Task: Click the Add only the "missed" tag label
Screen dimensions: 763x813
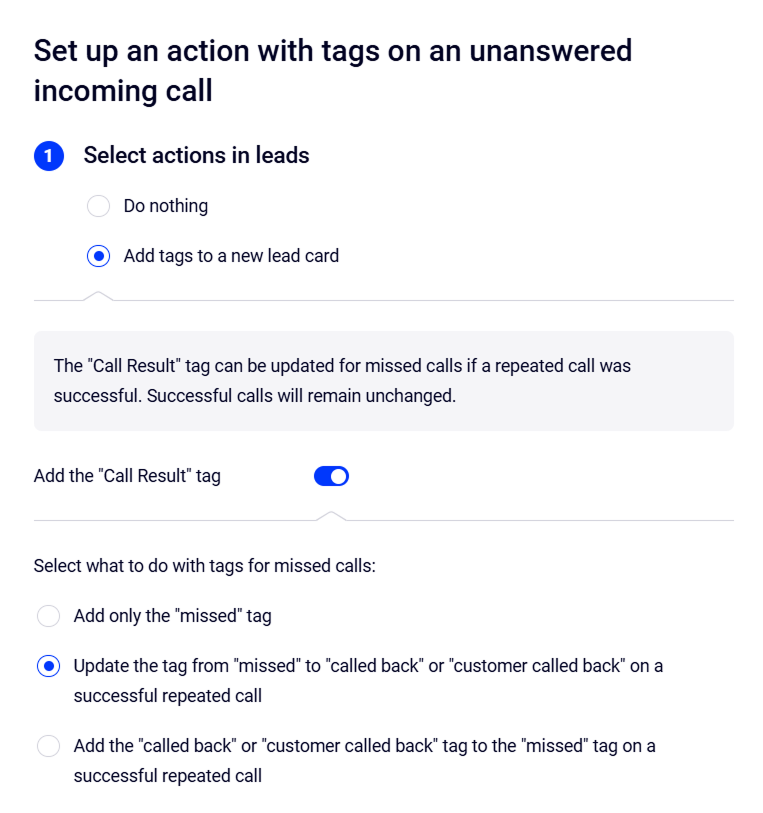Action: click(x=172, y=616)
